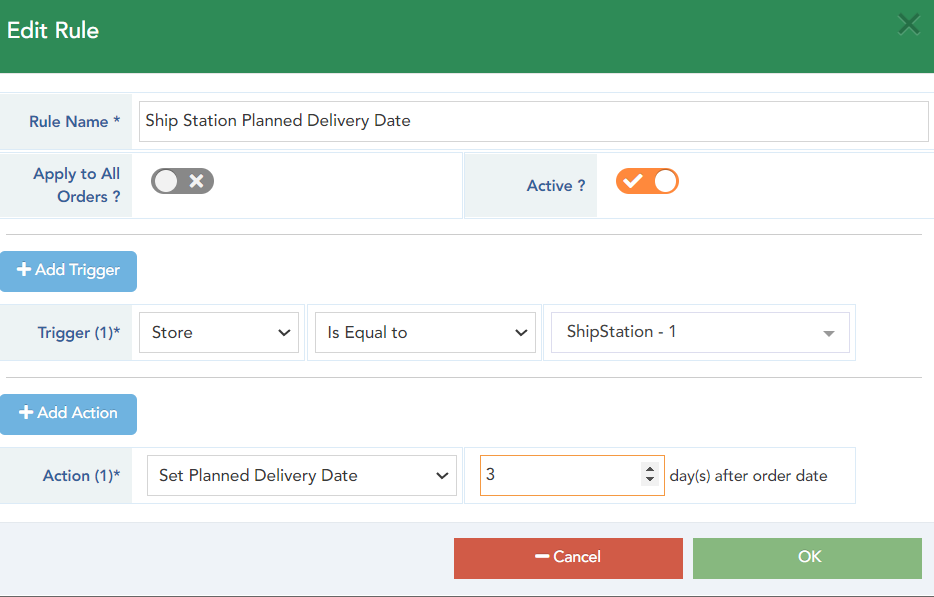
Task: Open the Store trigger dropdown
Action: (218, 332)
